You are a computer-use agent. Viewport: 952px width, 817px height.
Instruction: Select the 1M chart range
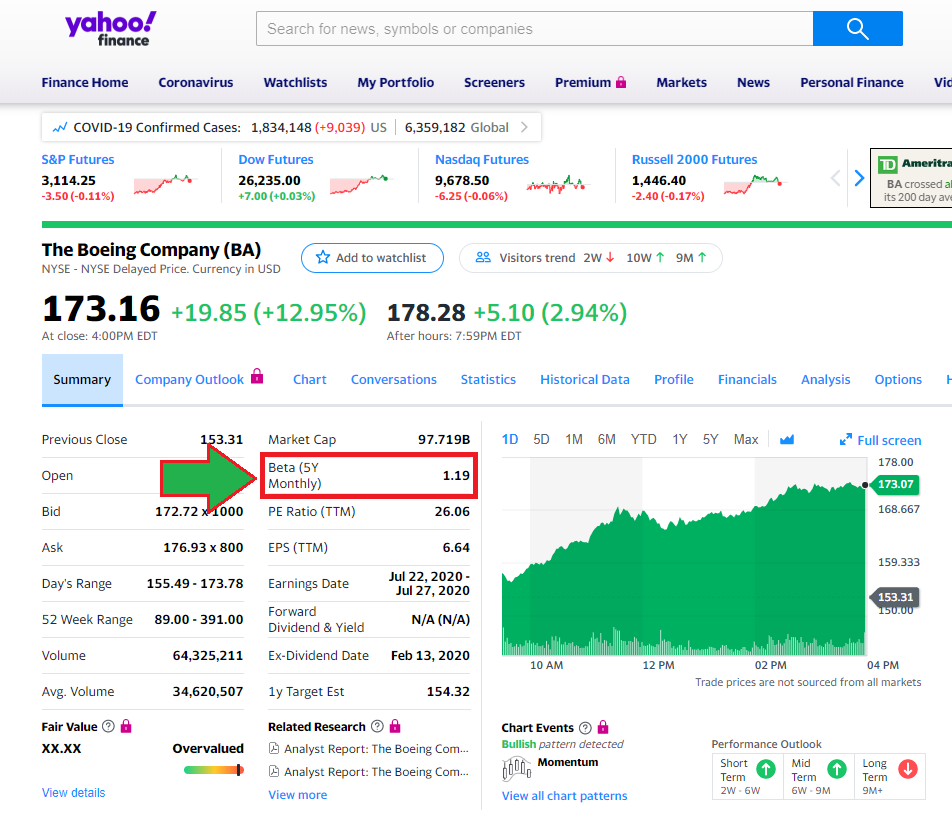click(x=574, y=439)
